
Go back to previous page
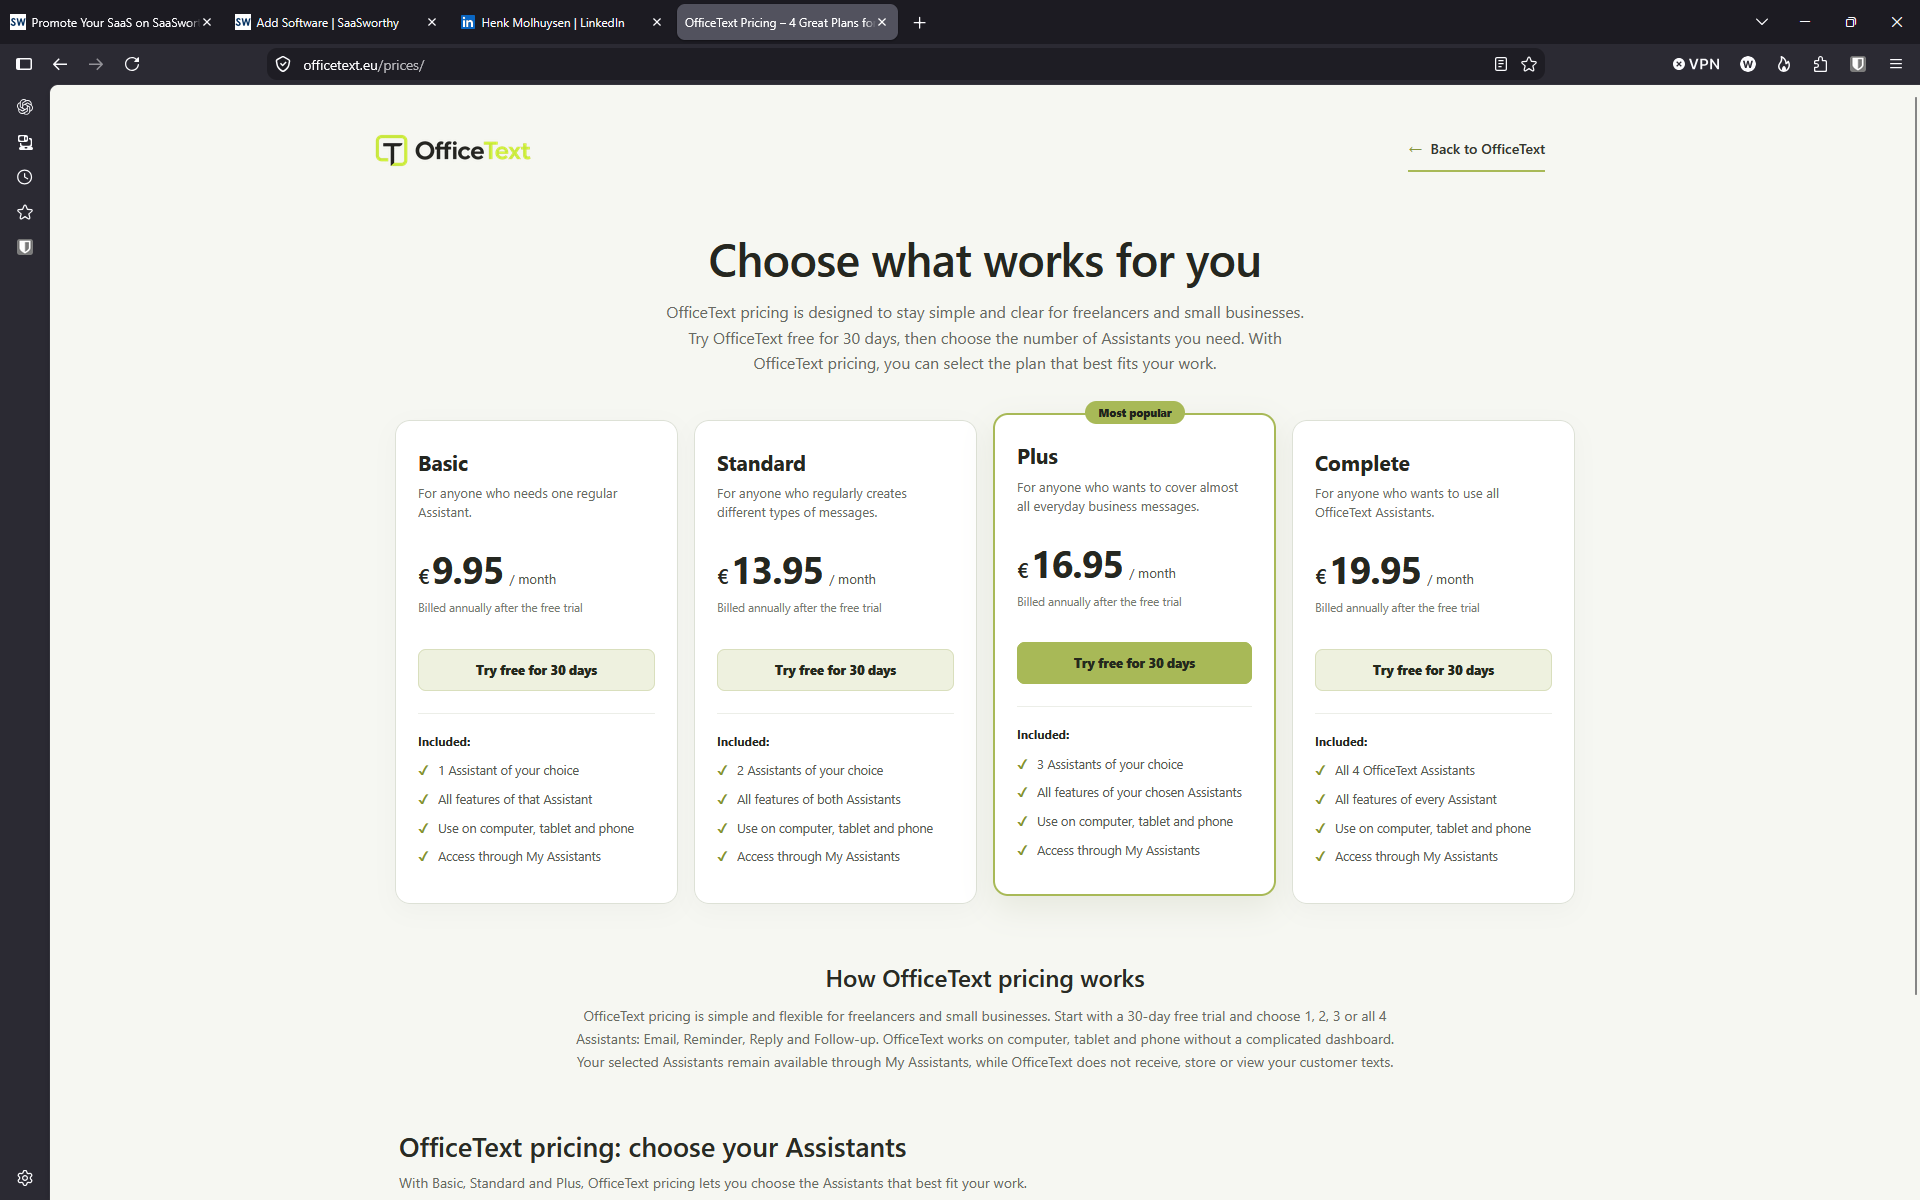click(x=60, y=64)
